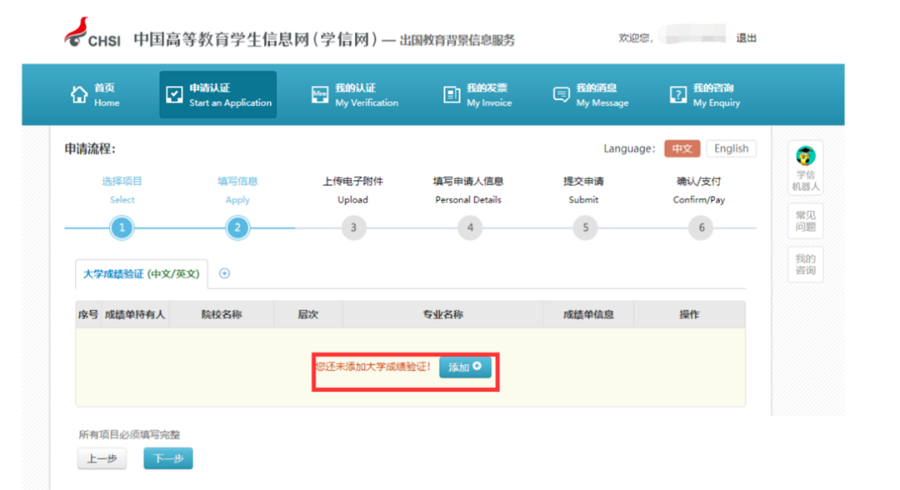Go to Home in the navigation bar
This screenshot has width=900, height=490.
95,95
